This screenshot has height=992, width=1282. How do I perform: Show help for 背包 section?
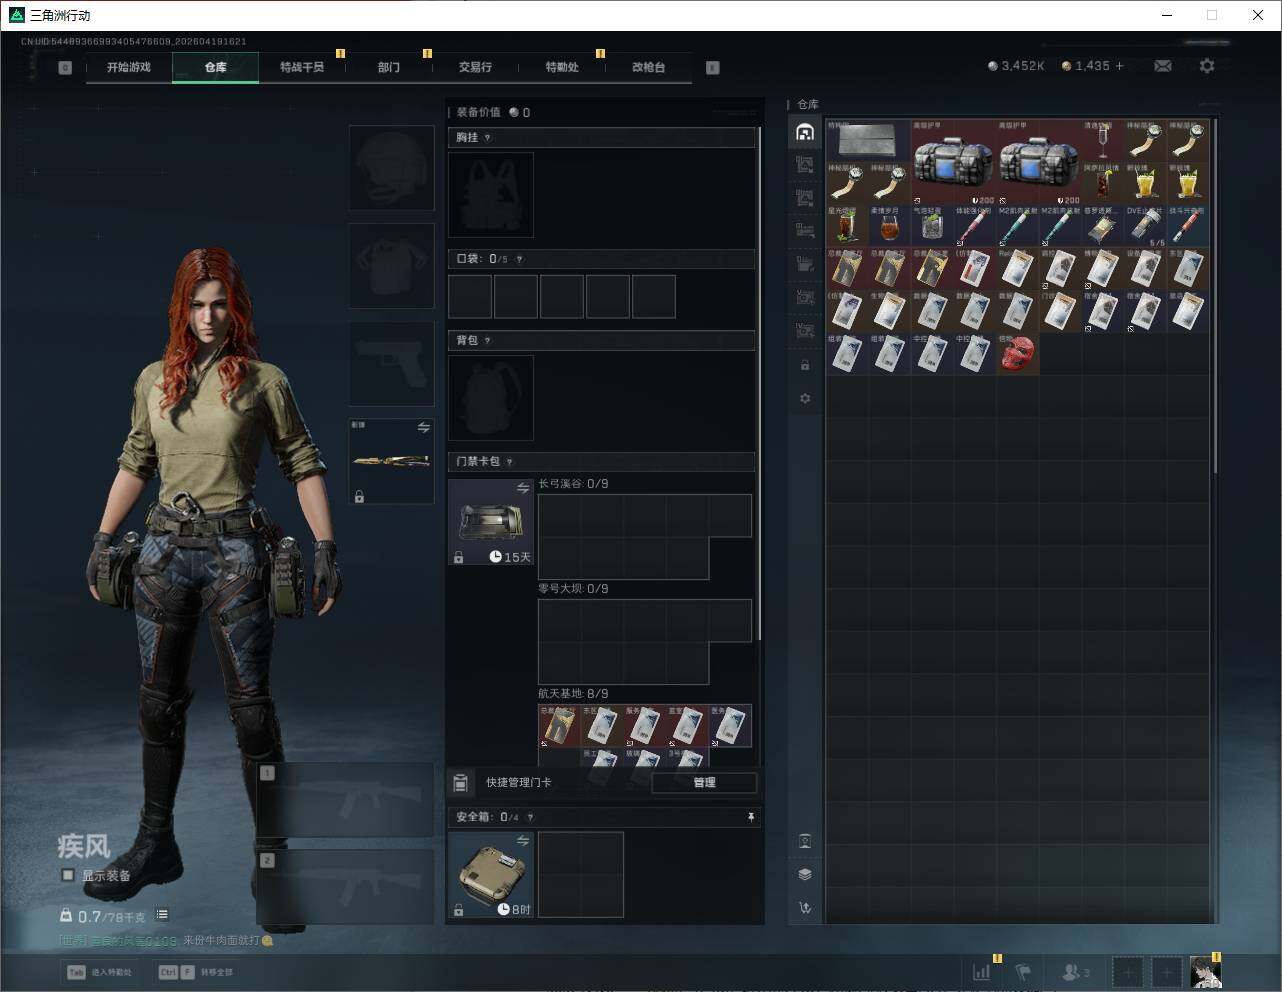click(487, 341)
